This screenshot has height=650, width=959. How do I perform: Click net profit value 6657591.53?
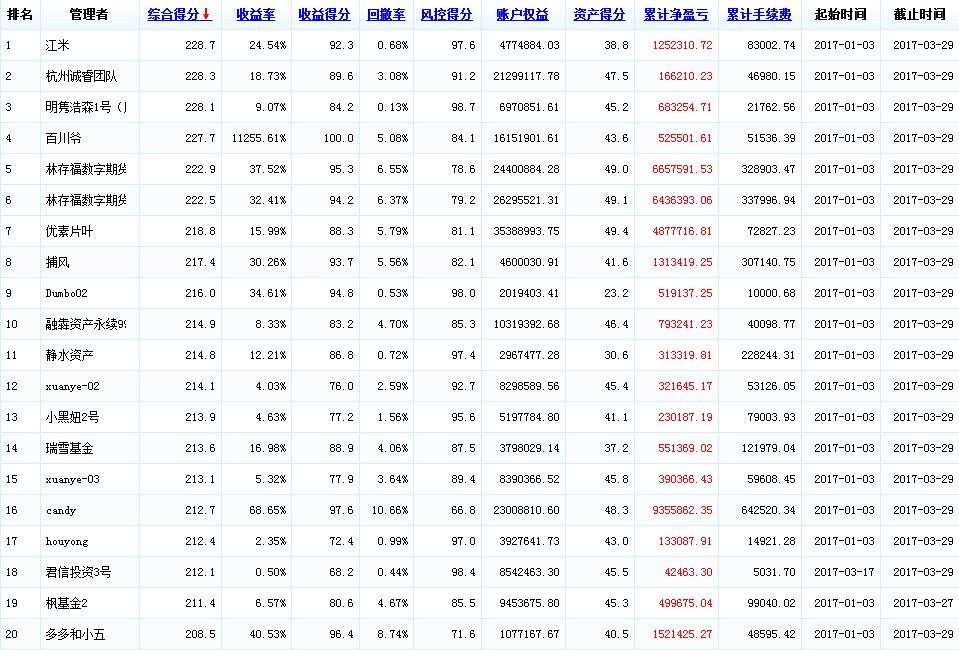(x=682, y=169)
